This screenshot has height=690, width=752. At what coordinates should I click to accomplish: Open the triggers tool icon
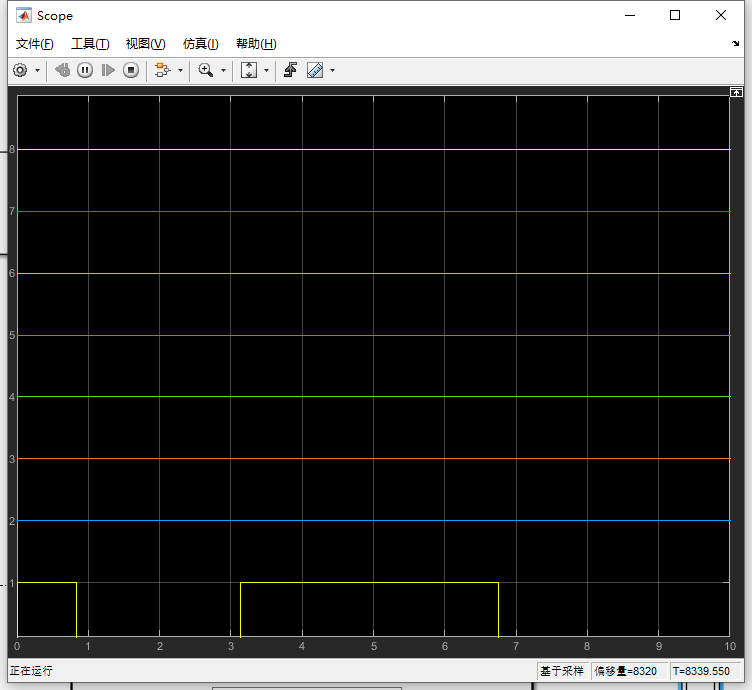pos(290,70)
